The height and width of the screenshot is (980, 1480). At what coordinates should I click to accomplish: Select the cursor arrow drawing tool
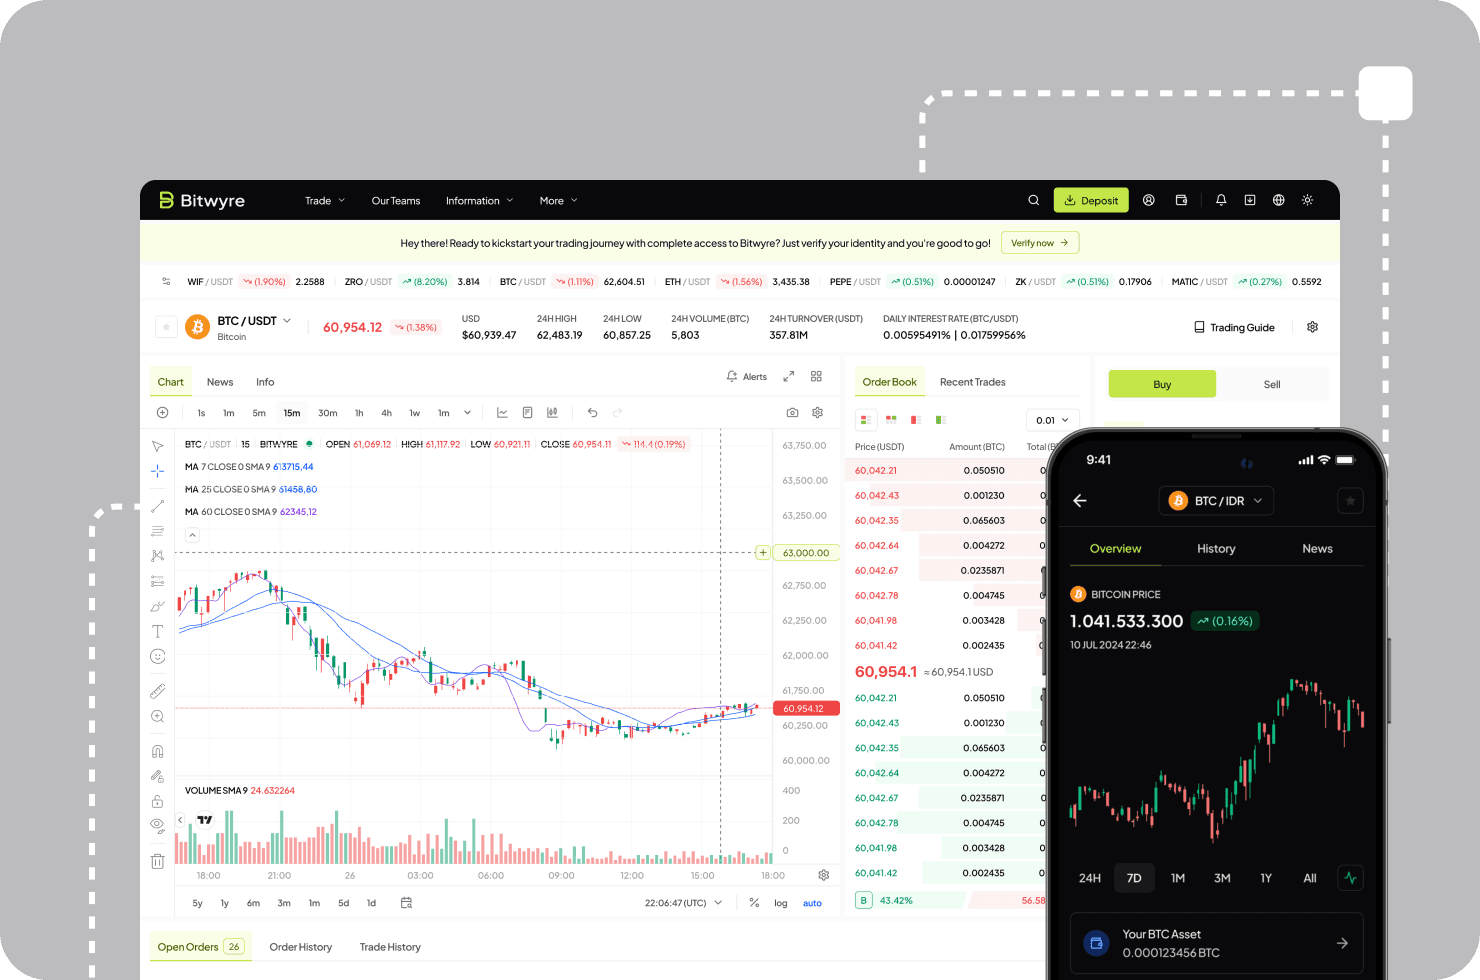(157, 446)
